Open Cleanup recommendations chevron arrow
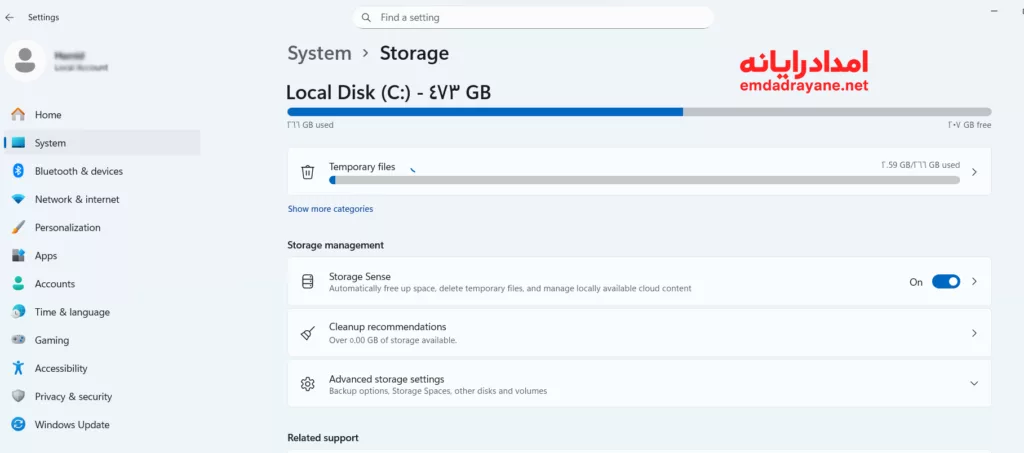This screenshot has height=453, width=1024. 974,333
